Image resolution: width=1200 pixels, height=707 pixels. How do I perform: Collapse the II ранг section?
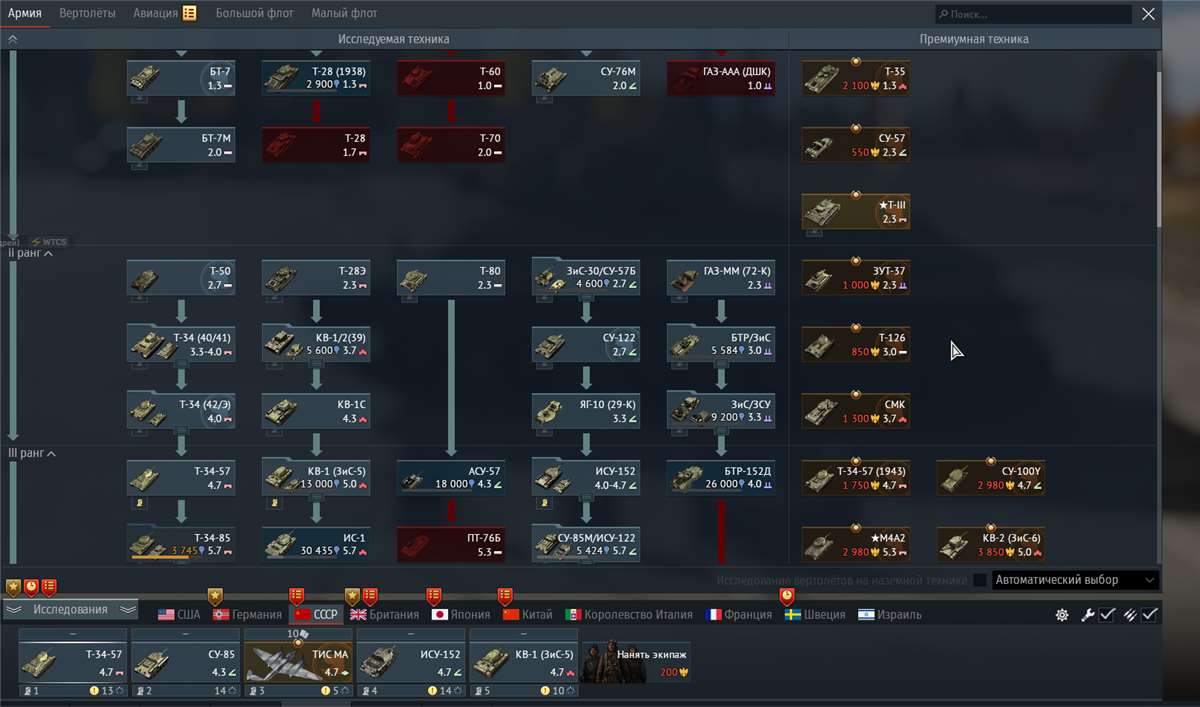[32, 252]
